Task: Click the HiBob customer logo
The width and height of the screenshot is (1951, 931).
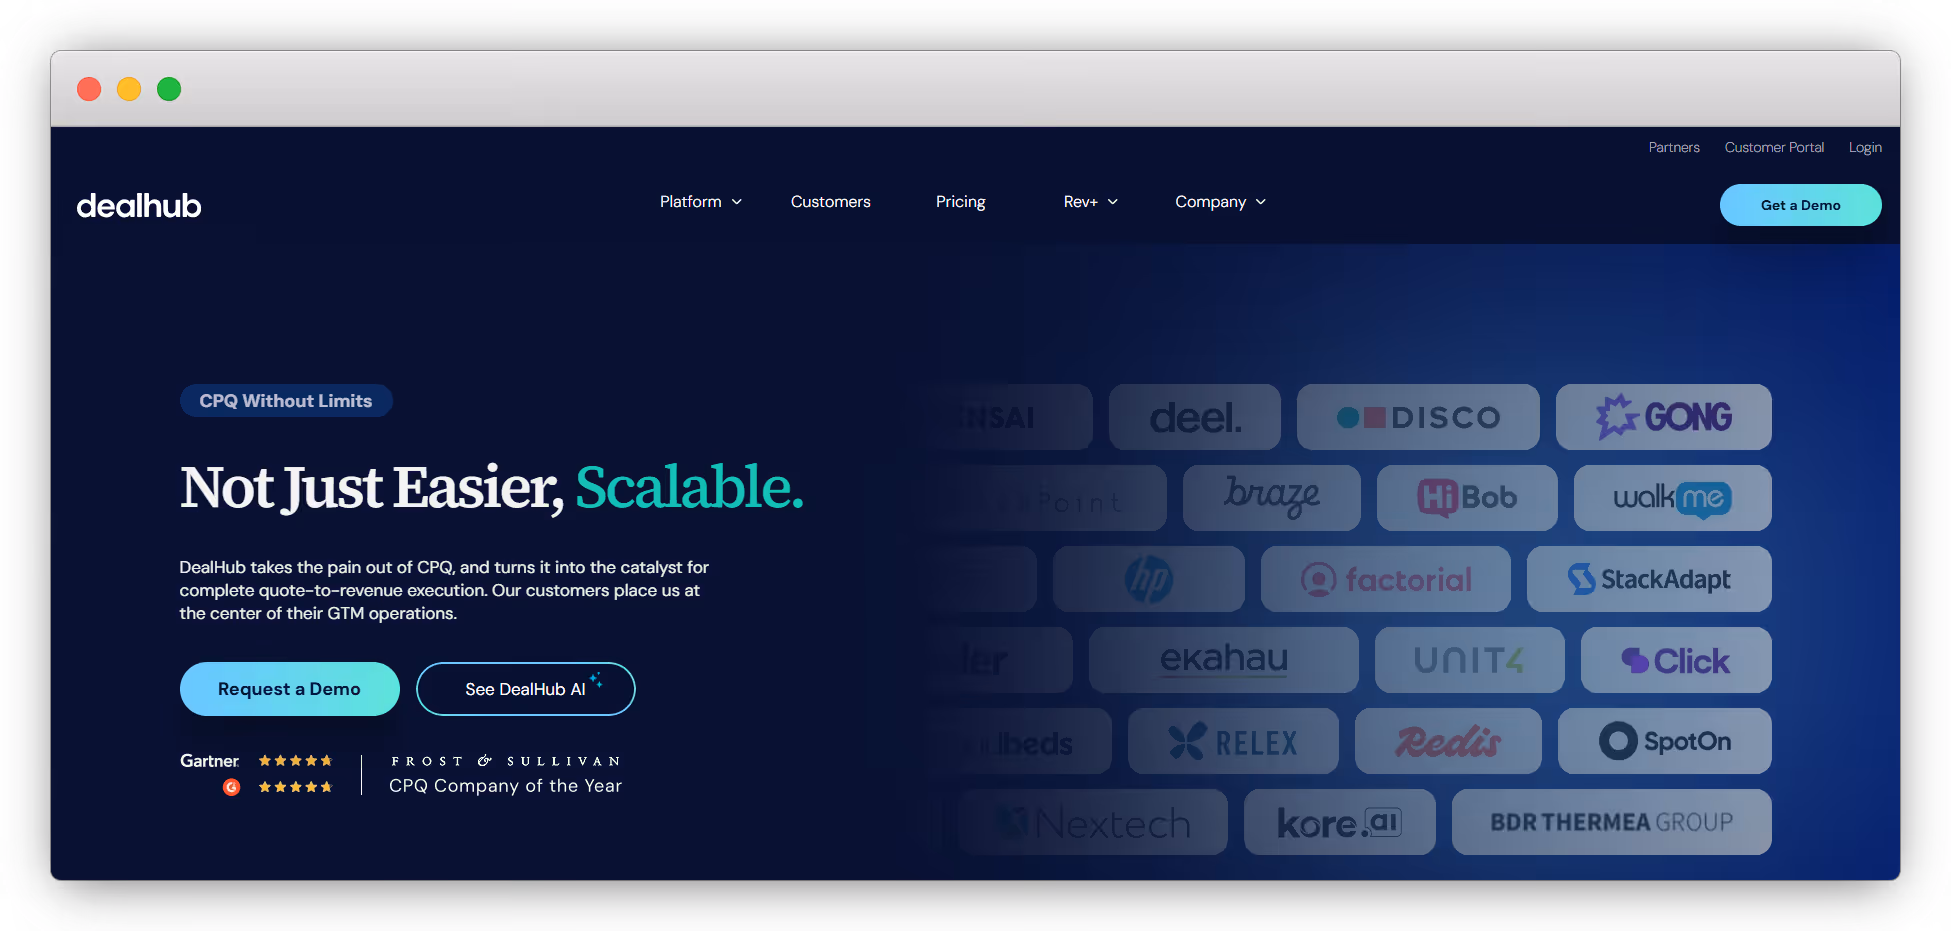Action: pyautogui.click(x=1467, y=498)
